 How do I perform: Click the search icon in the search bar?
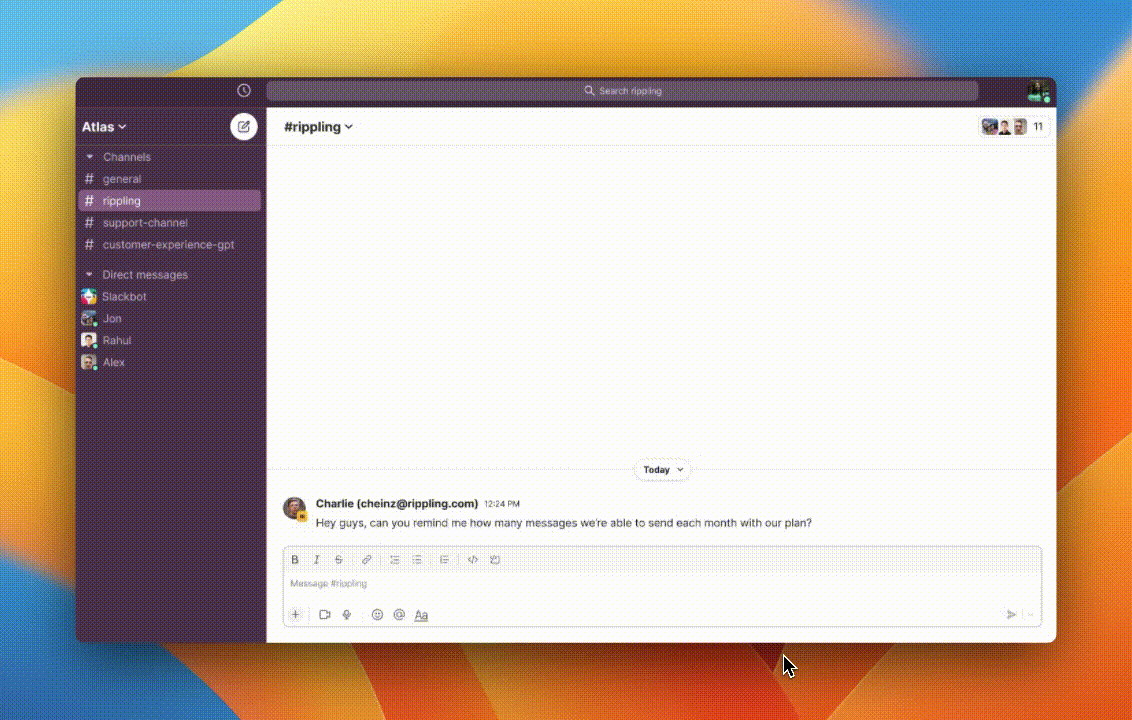point(589,91)
